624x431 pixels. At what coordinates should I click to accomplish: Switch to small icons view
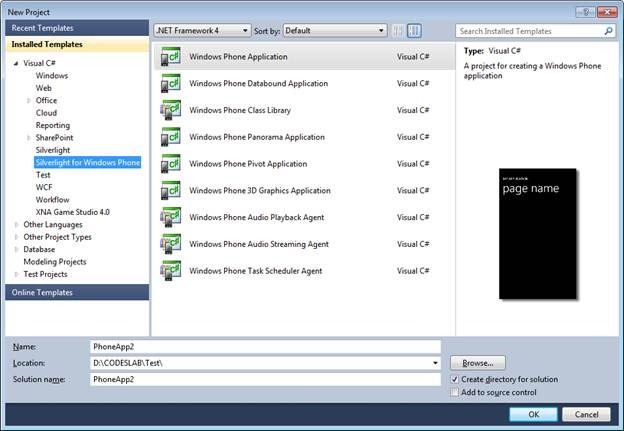397,31
